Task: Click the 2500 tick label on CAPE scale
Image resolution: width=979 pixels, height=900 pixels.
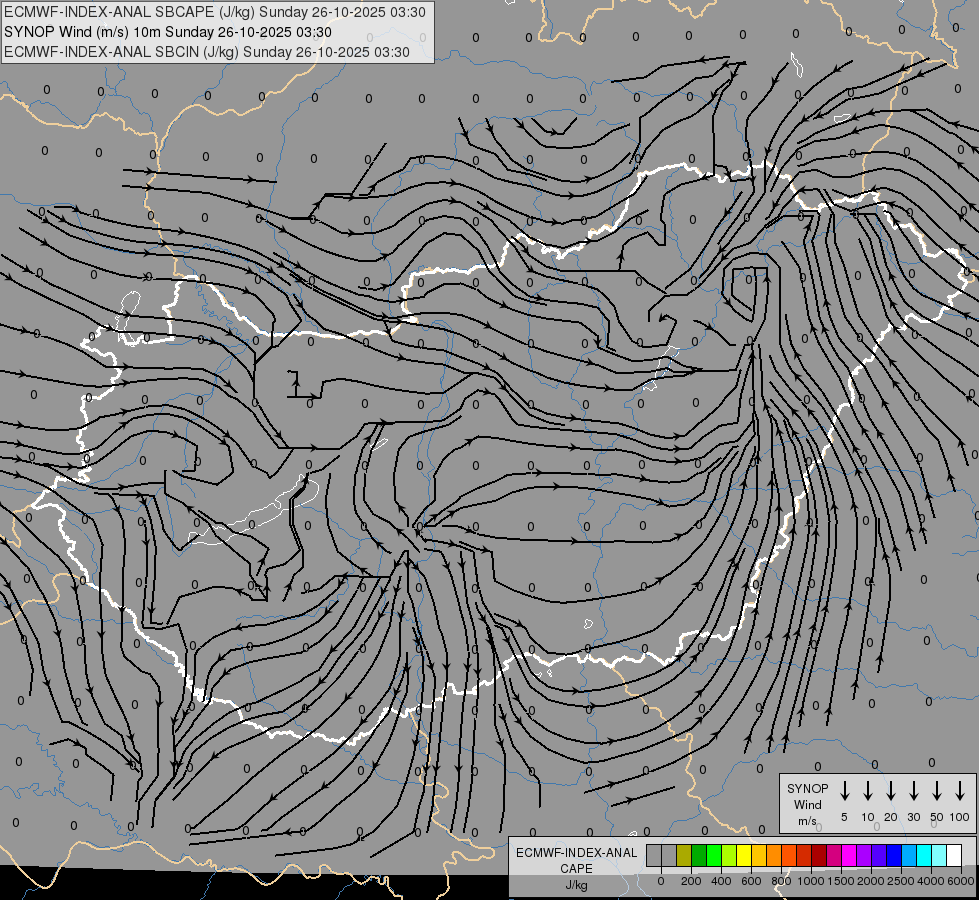Action: (x=901, y=881)
